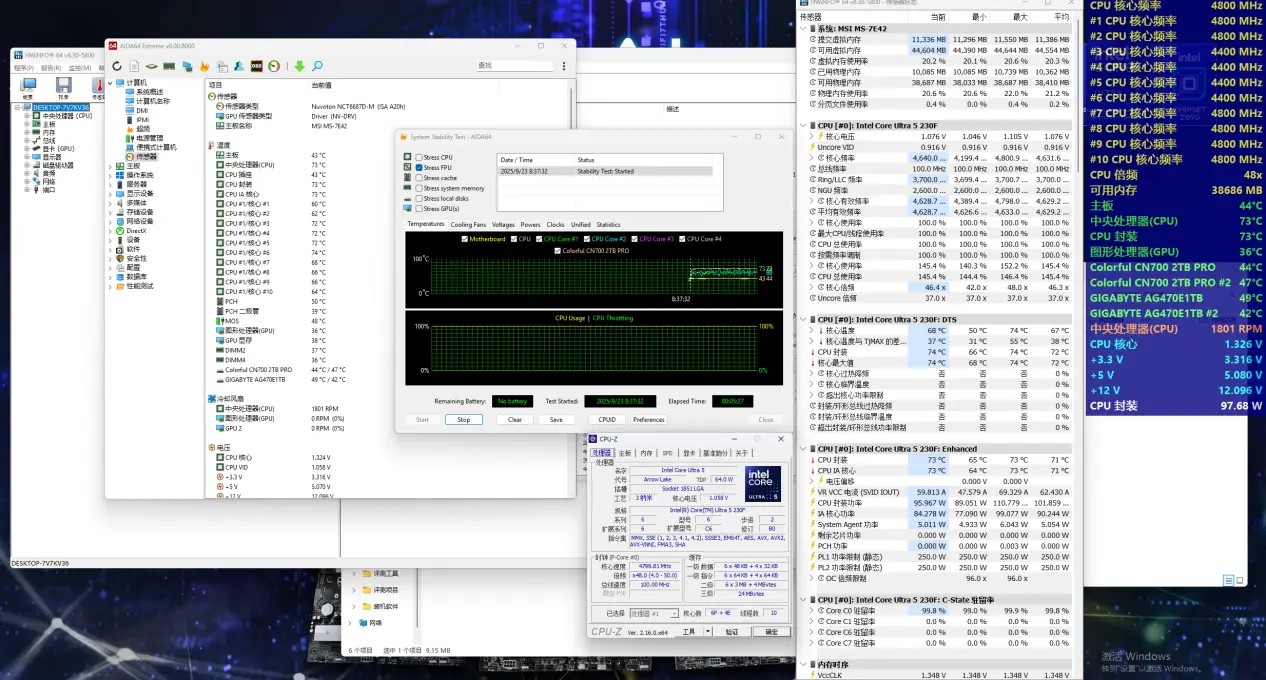1266x680 pixels.
Task: Click 评测工具 folder in file explorer
Action: point(380,574)
